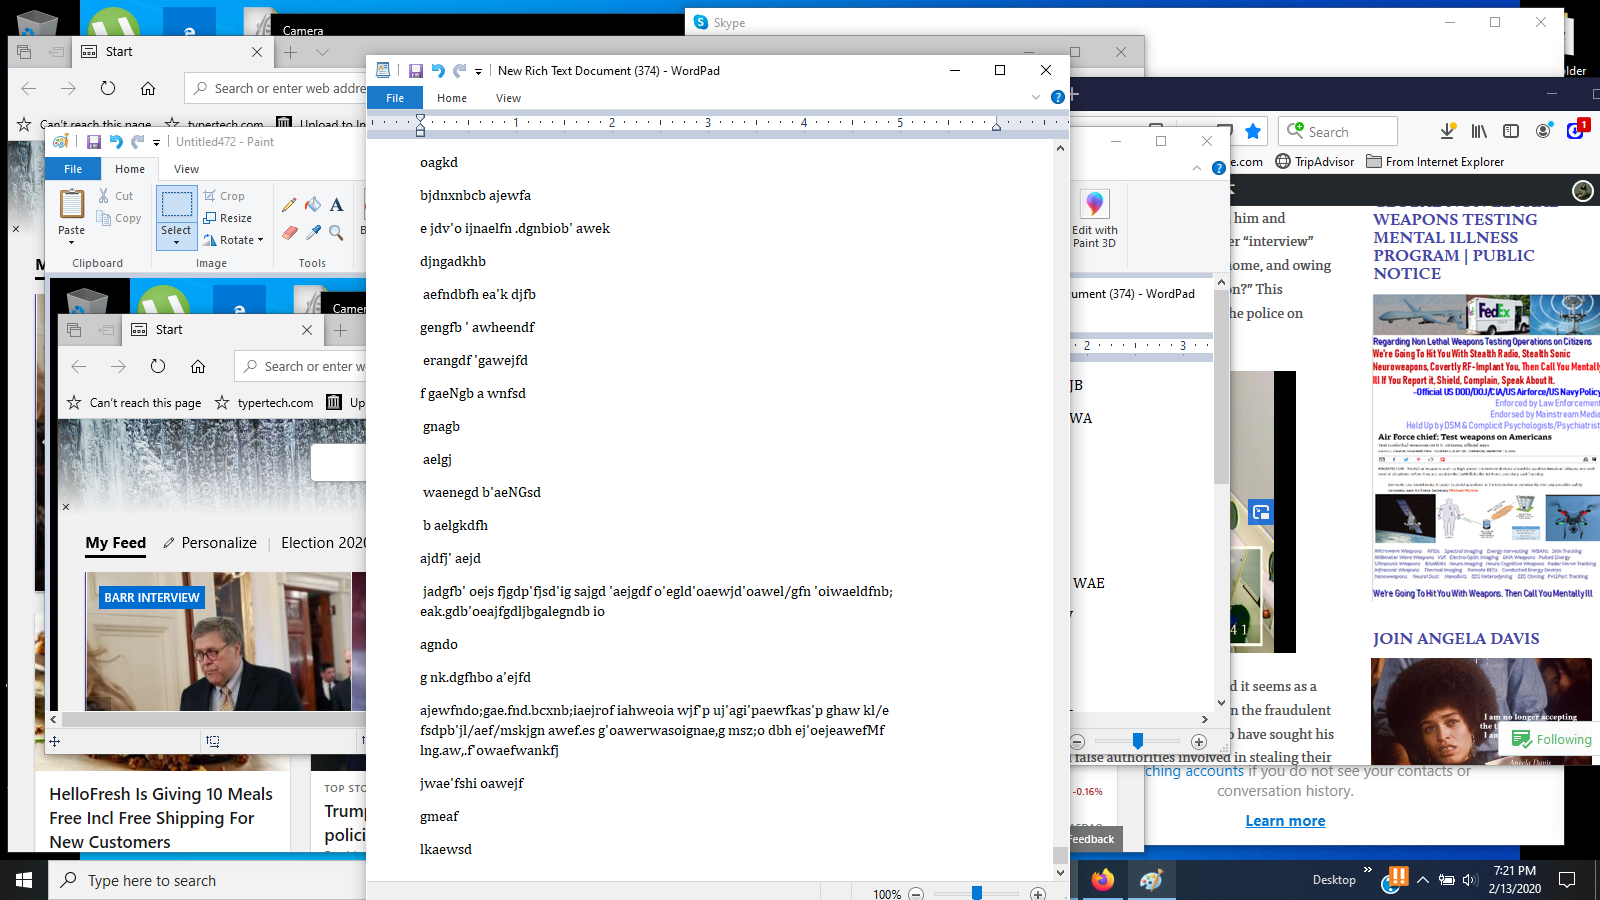The height and width of the screenshot is (900, 1600).
Task: Activate the Color picker eyedropper in Paint
Action: 313,233
